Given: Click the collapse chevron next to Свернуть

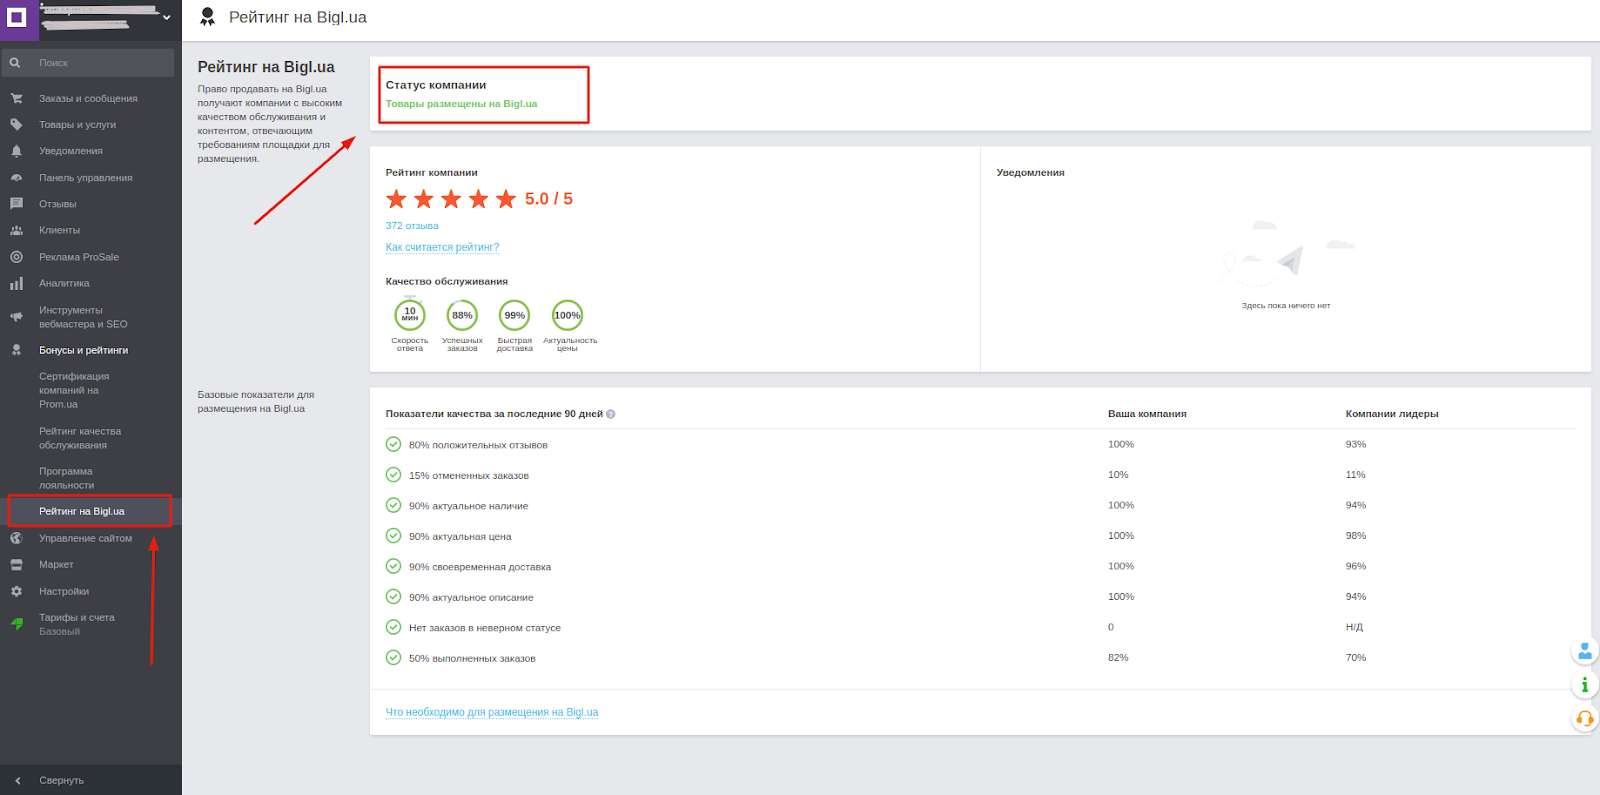Looking at the screenshot, I should point(17,781).
